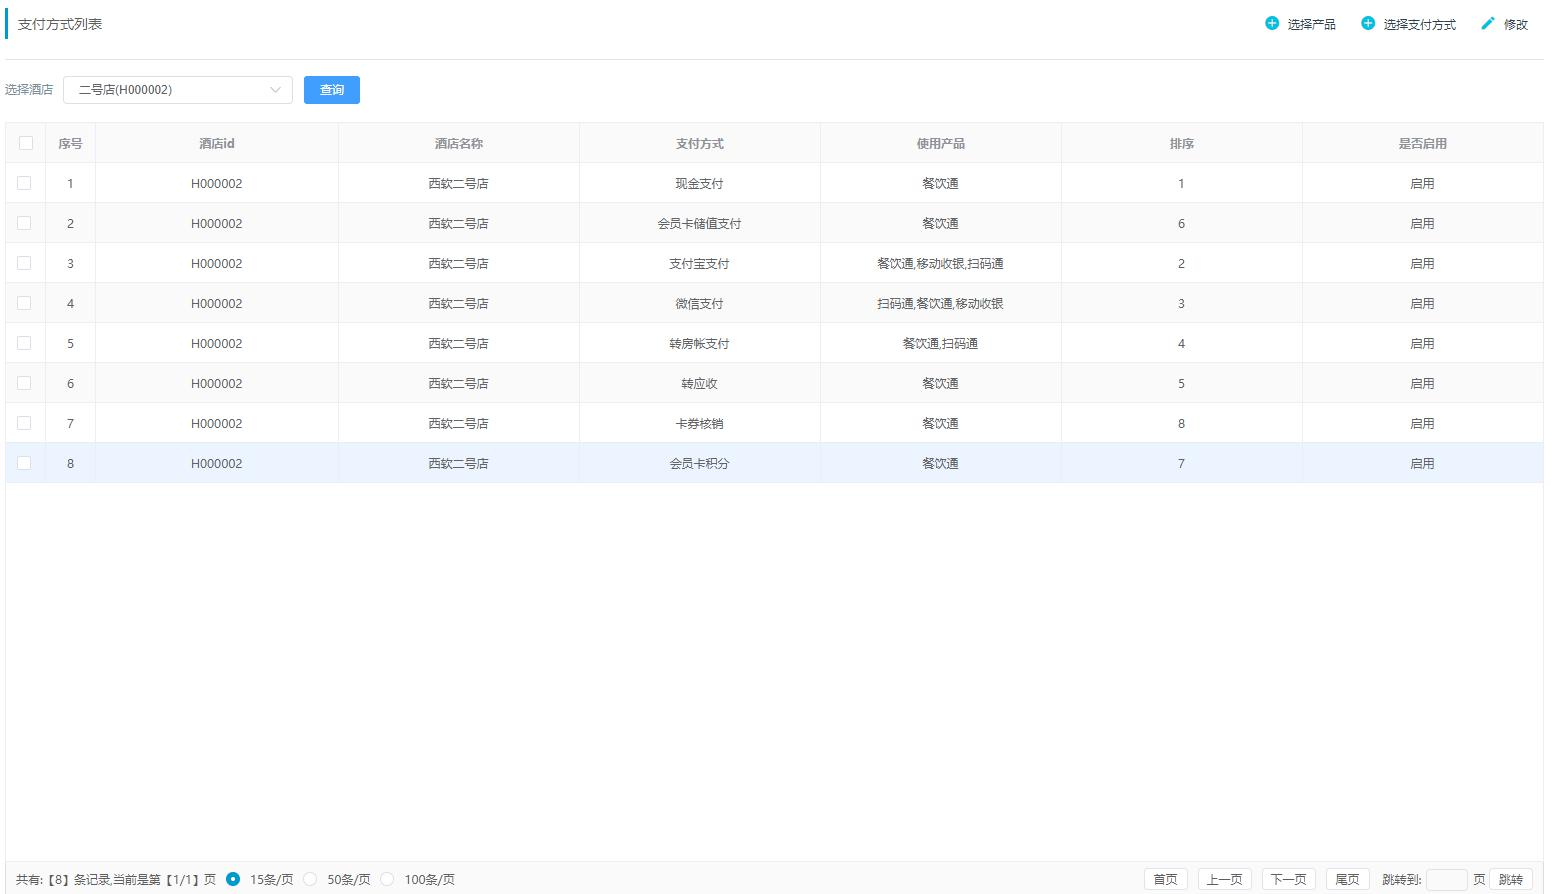Screen dimensions: 1554x894
Task: Select the 转应收 cell
Action: pos(699,383)
